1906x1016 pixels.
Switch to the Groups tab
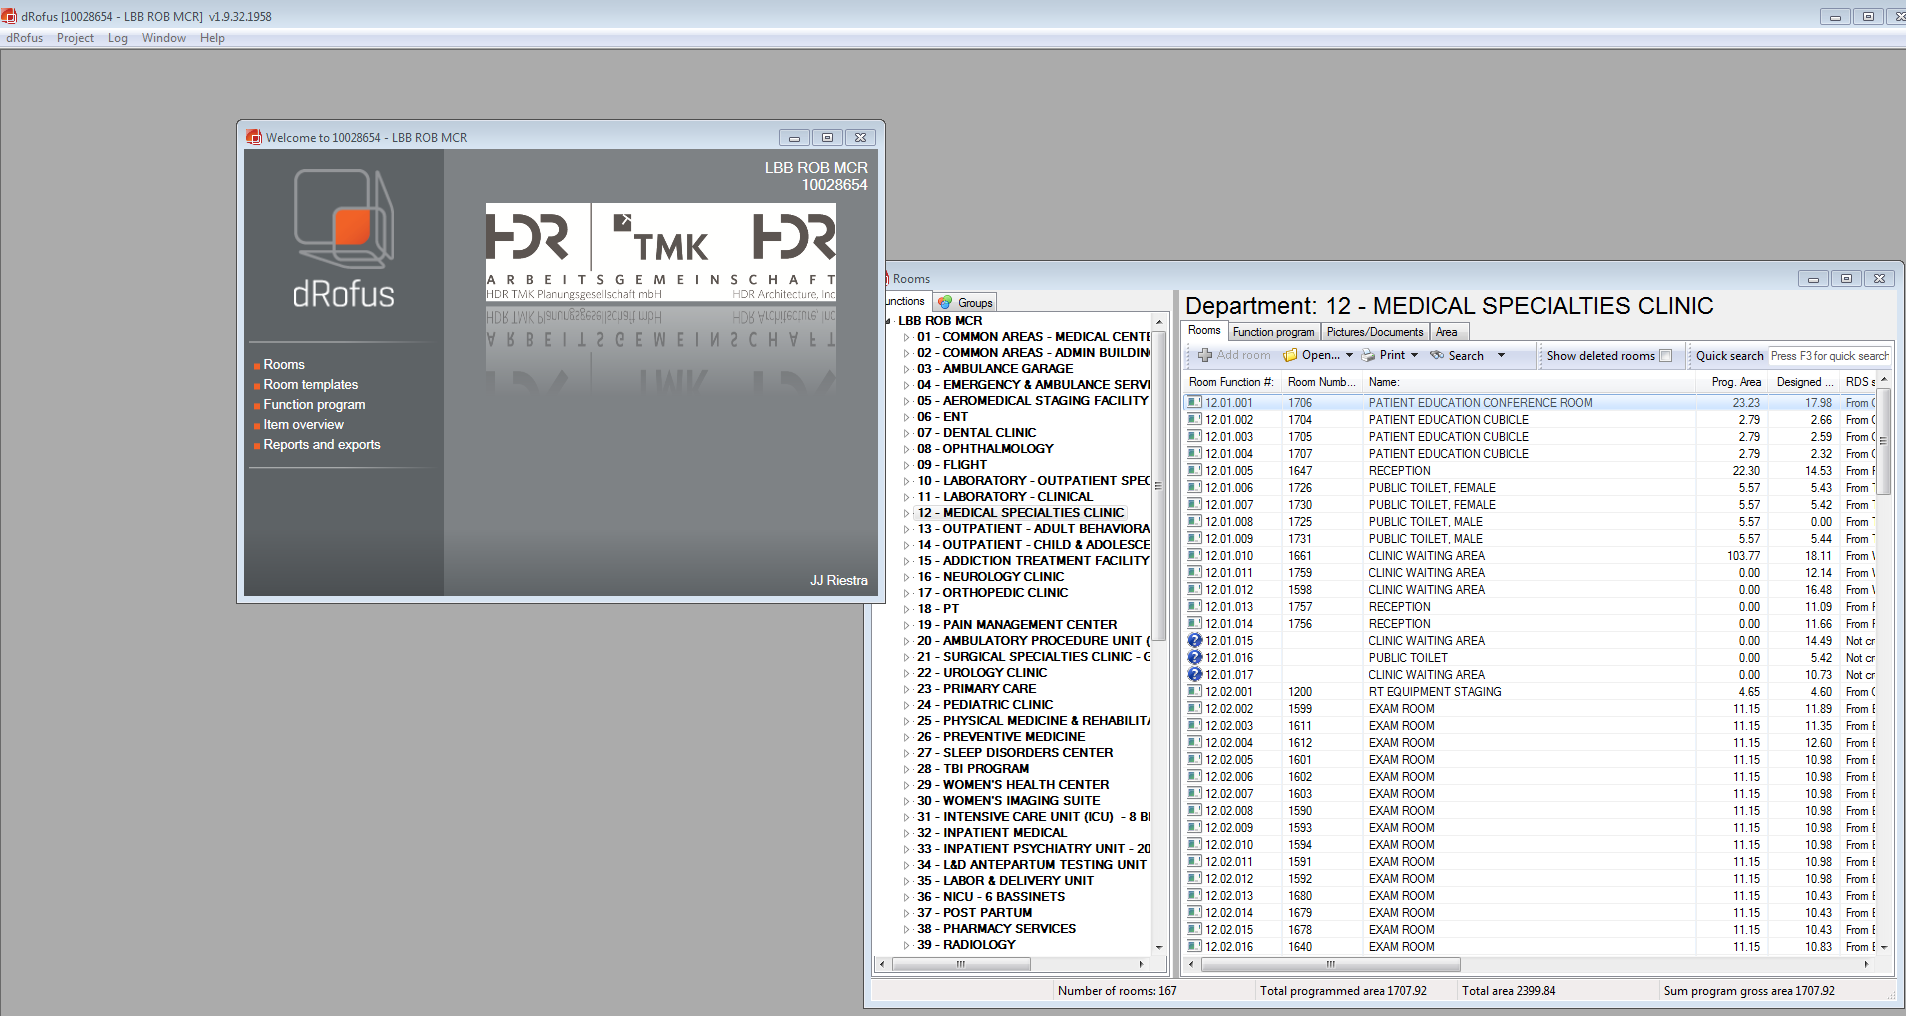click(965, 302)
